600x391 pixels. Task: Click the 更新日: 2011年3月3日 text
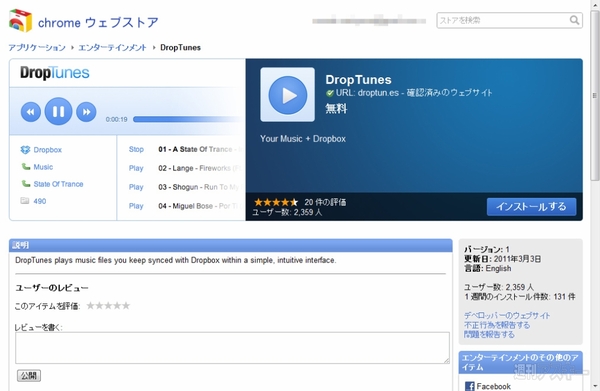[502, 259]
